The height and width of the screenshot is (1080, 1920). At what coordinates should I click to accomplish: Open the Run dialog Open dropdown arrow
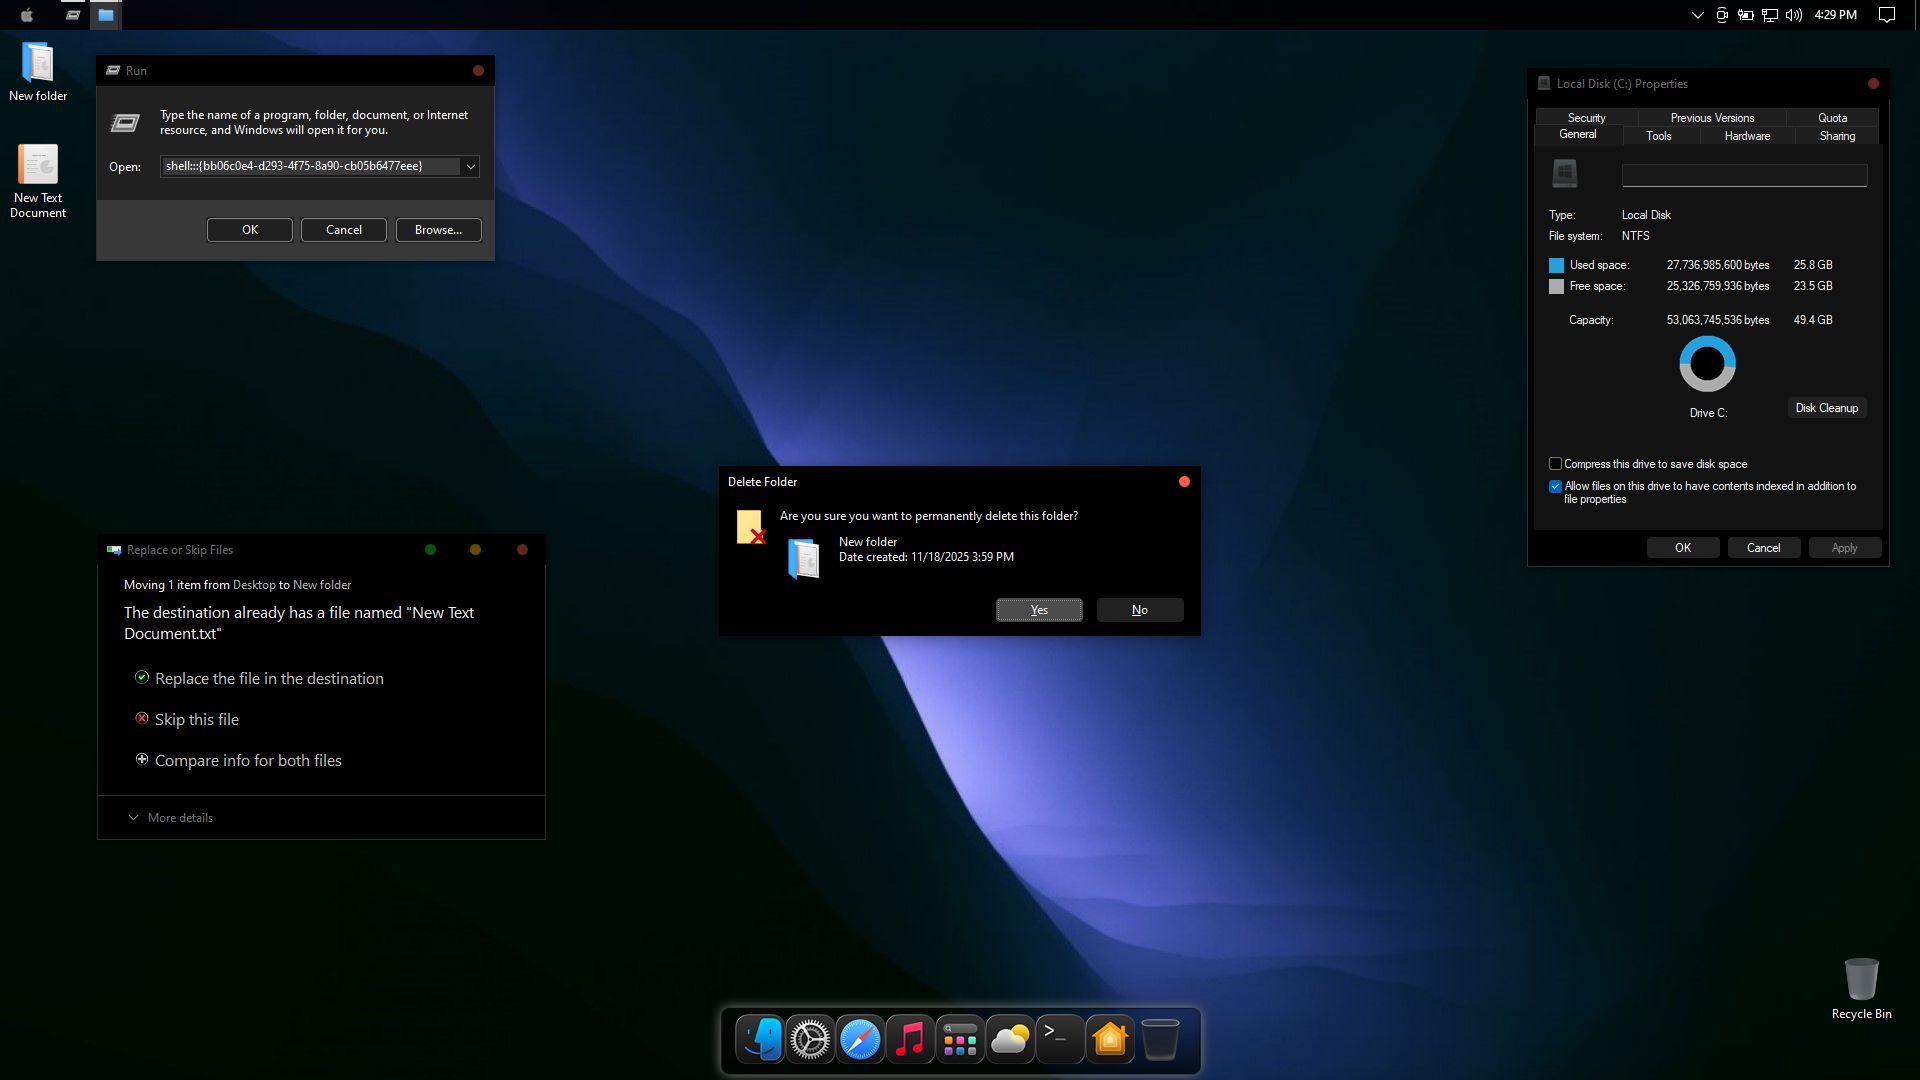470,167
